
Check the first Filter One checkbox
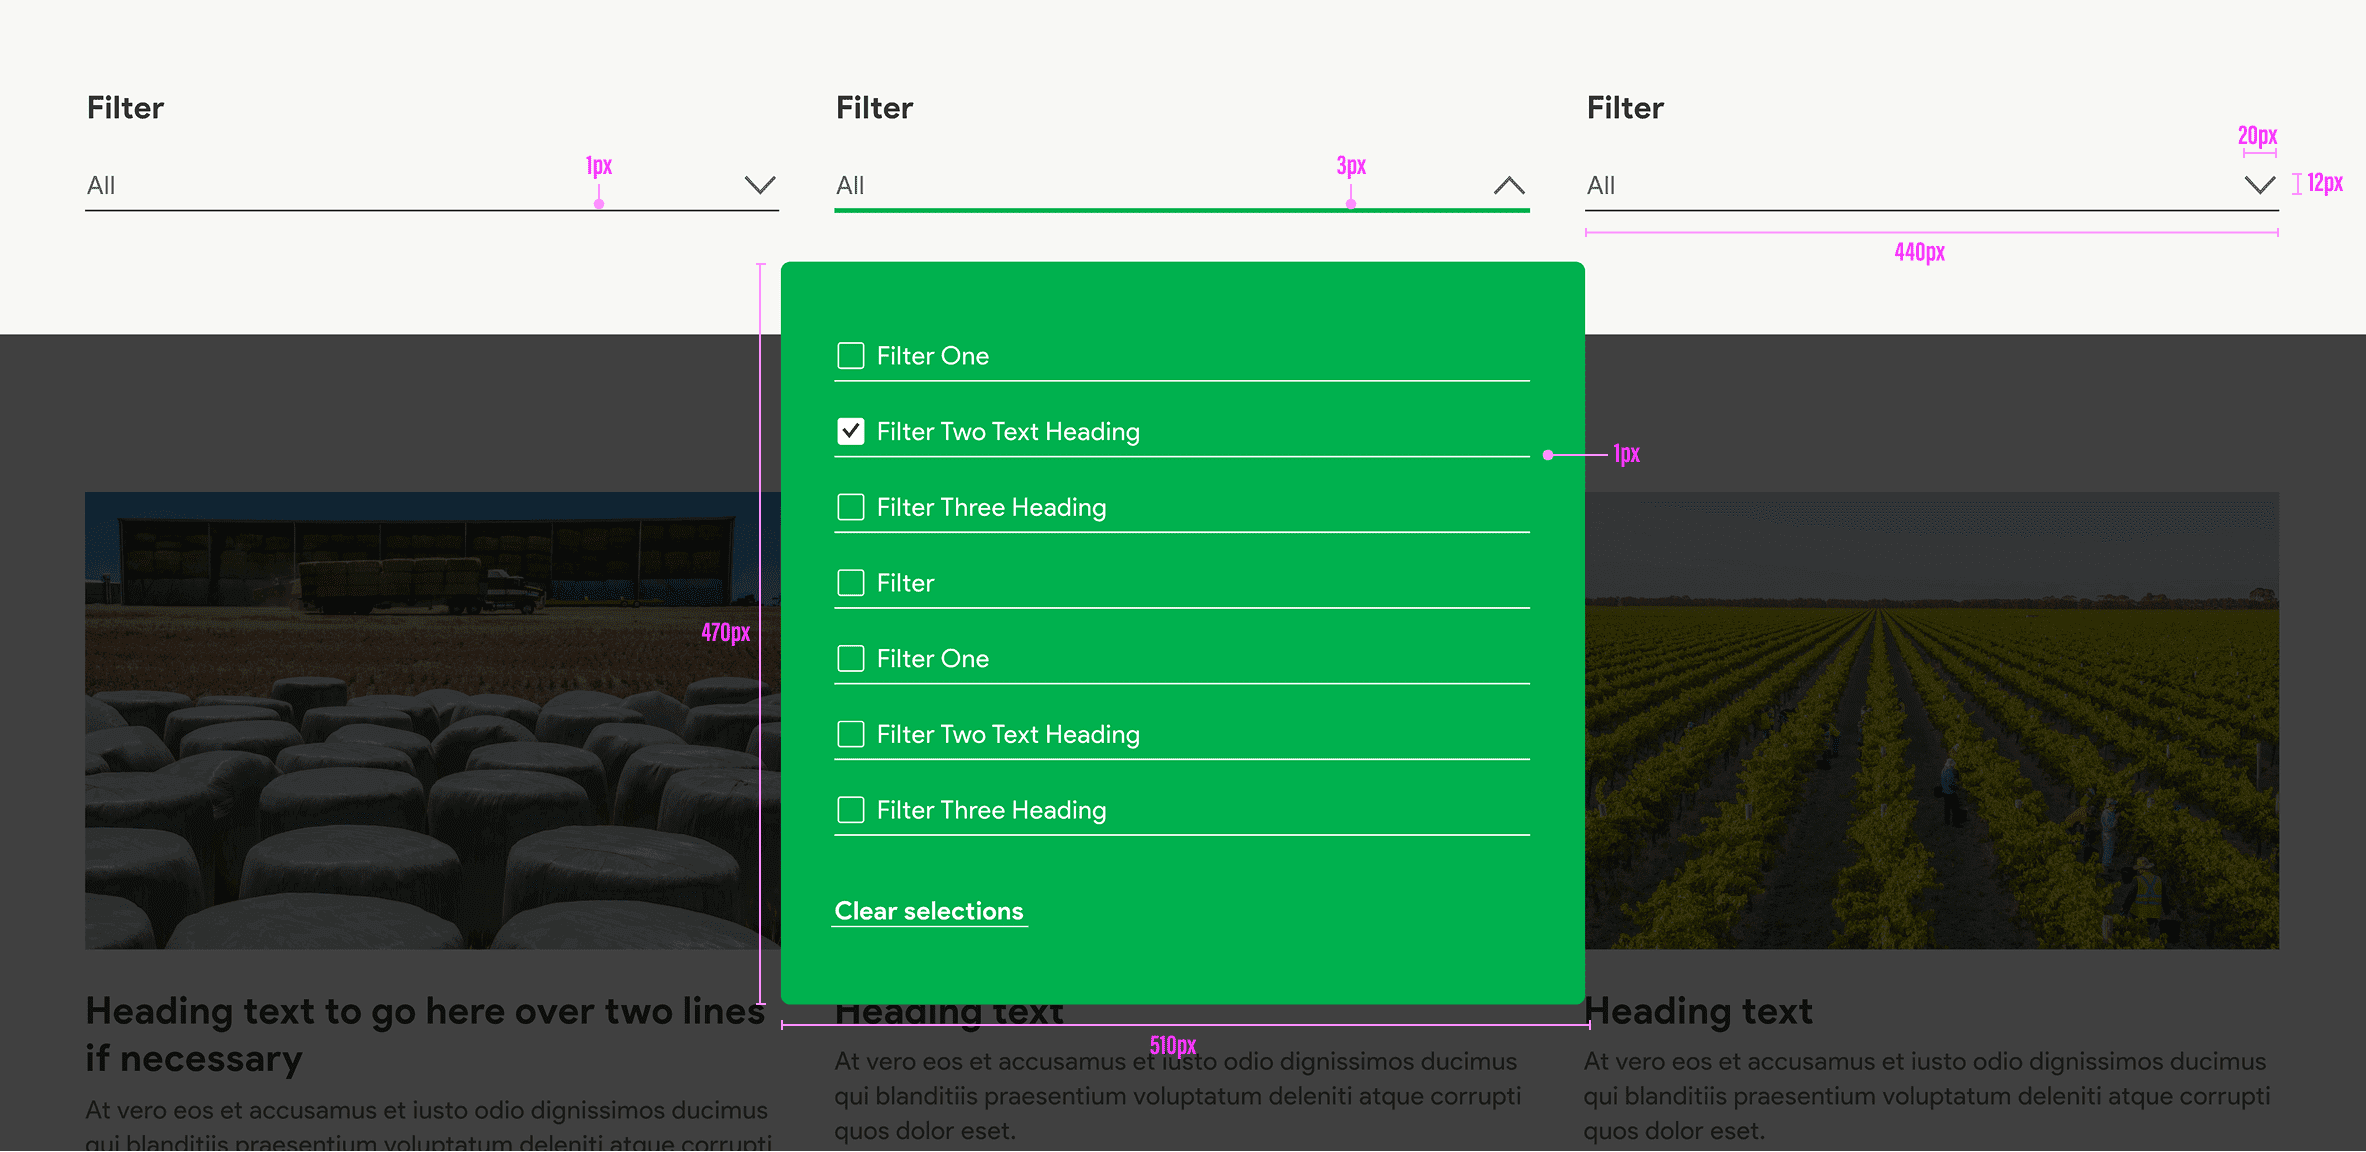[851, 356]
